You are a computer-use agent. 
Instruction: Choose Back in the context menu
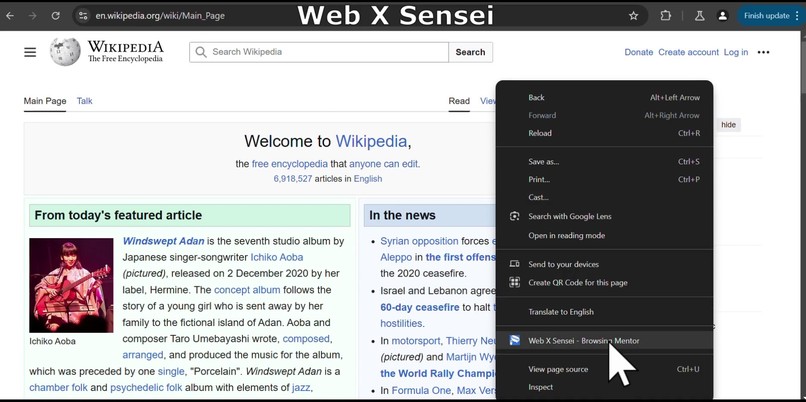pos(604,98)
